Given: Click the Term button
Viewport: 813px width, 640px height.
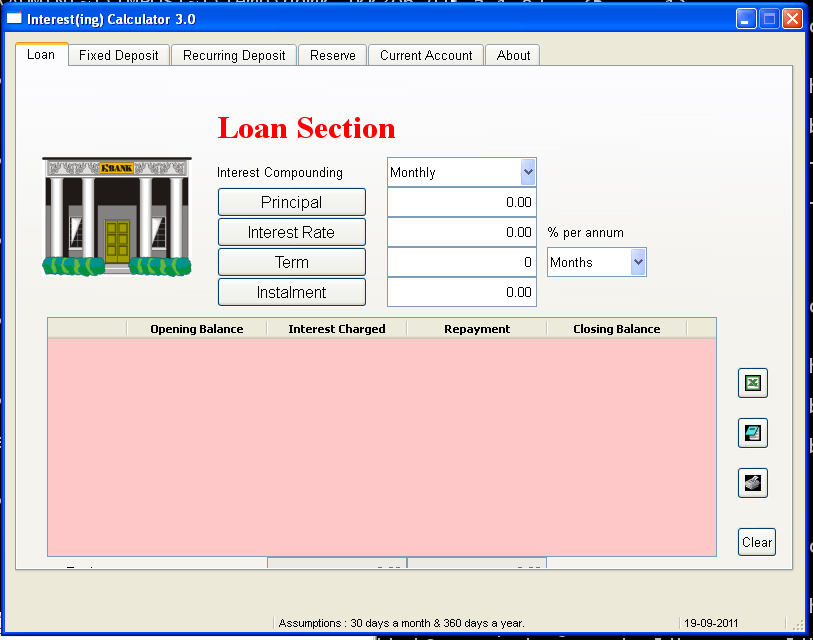Looking at the screenshot, I should 291,262.
